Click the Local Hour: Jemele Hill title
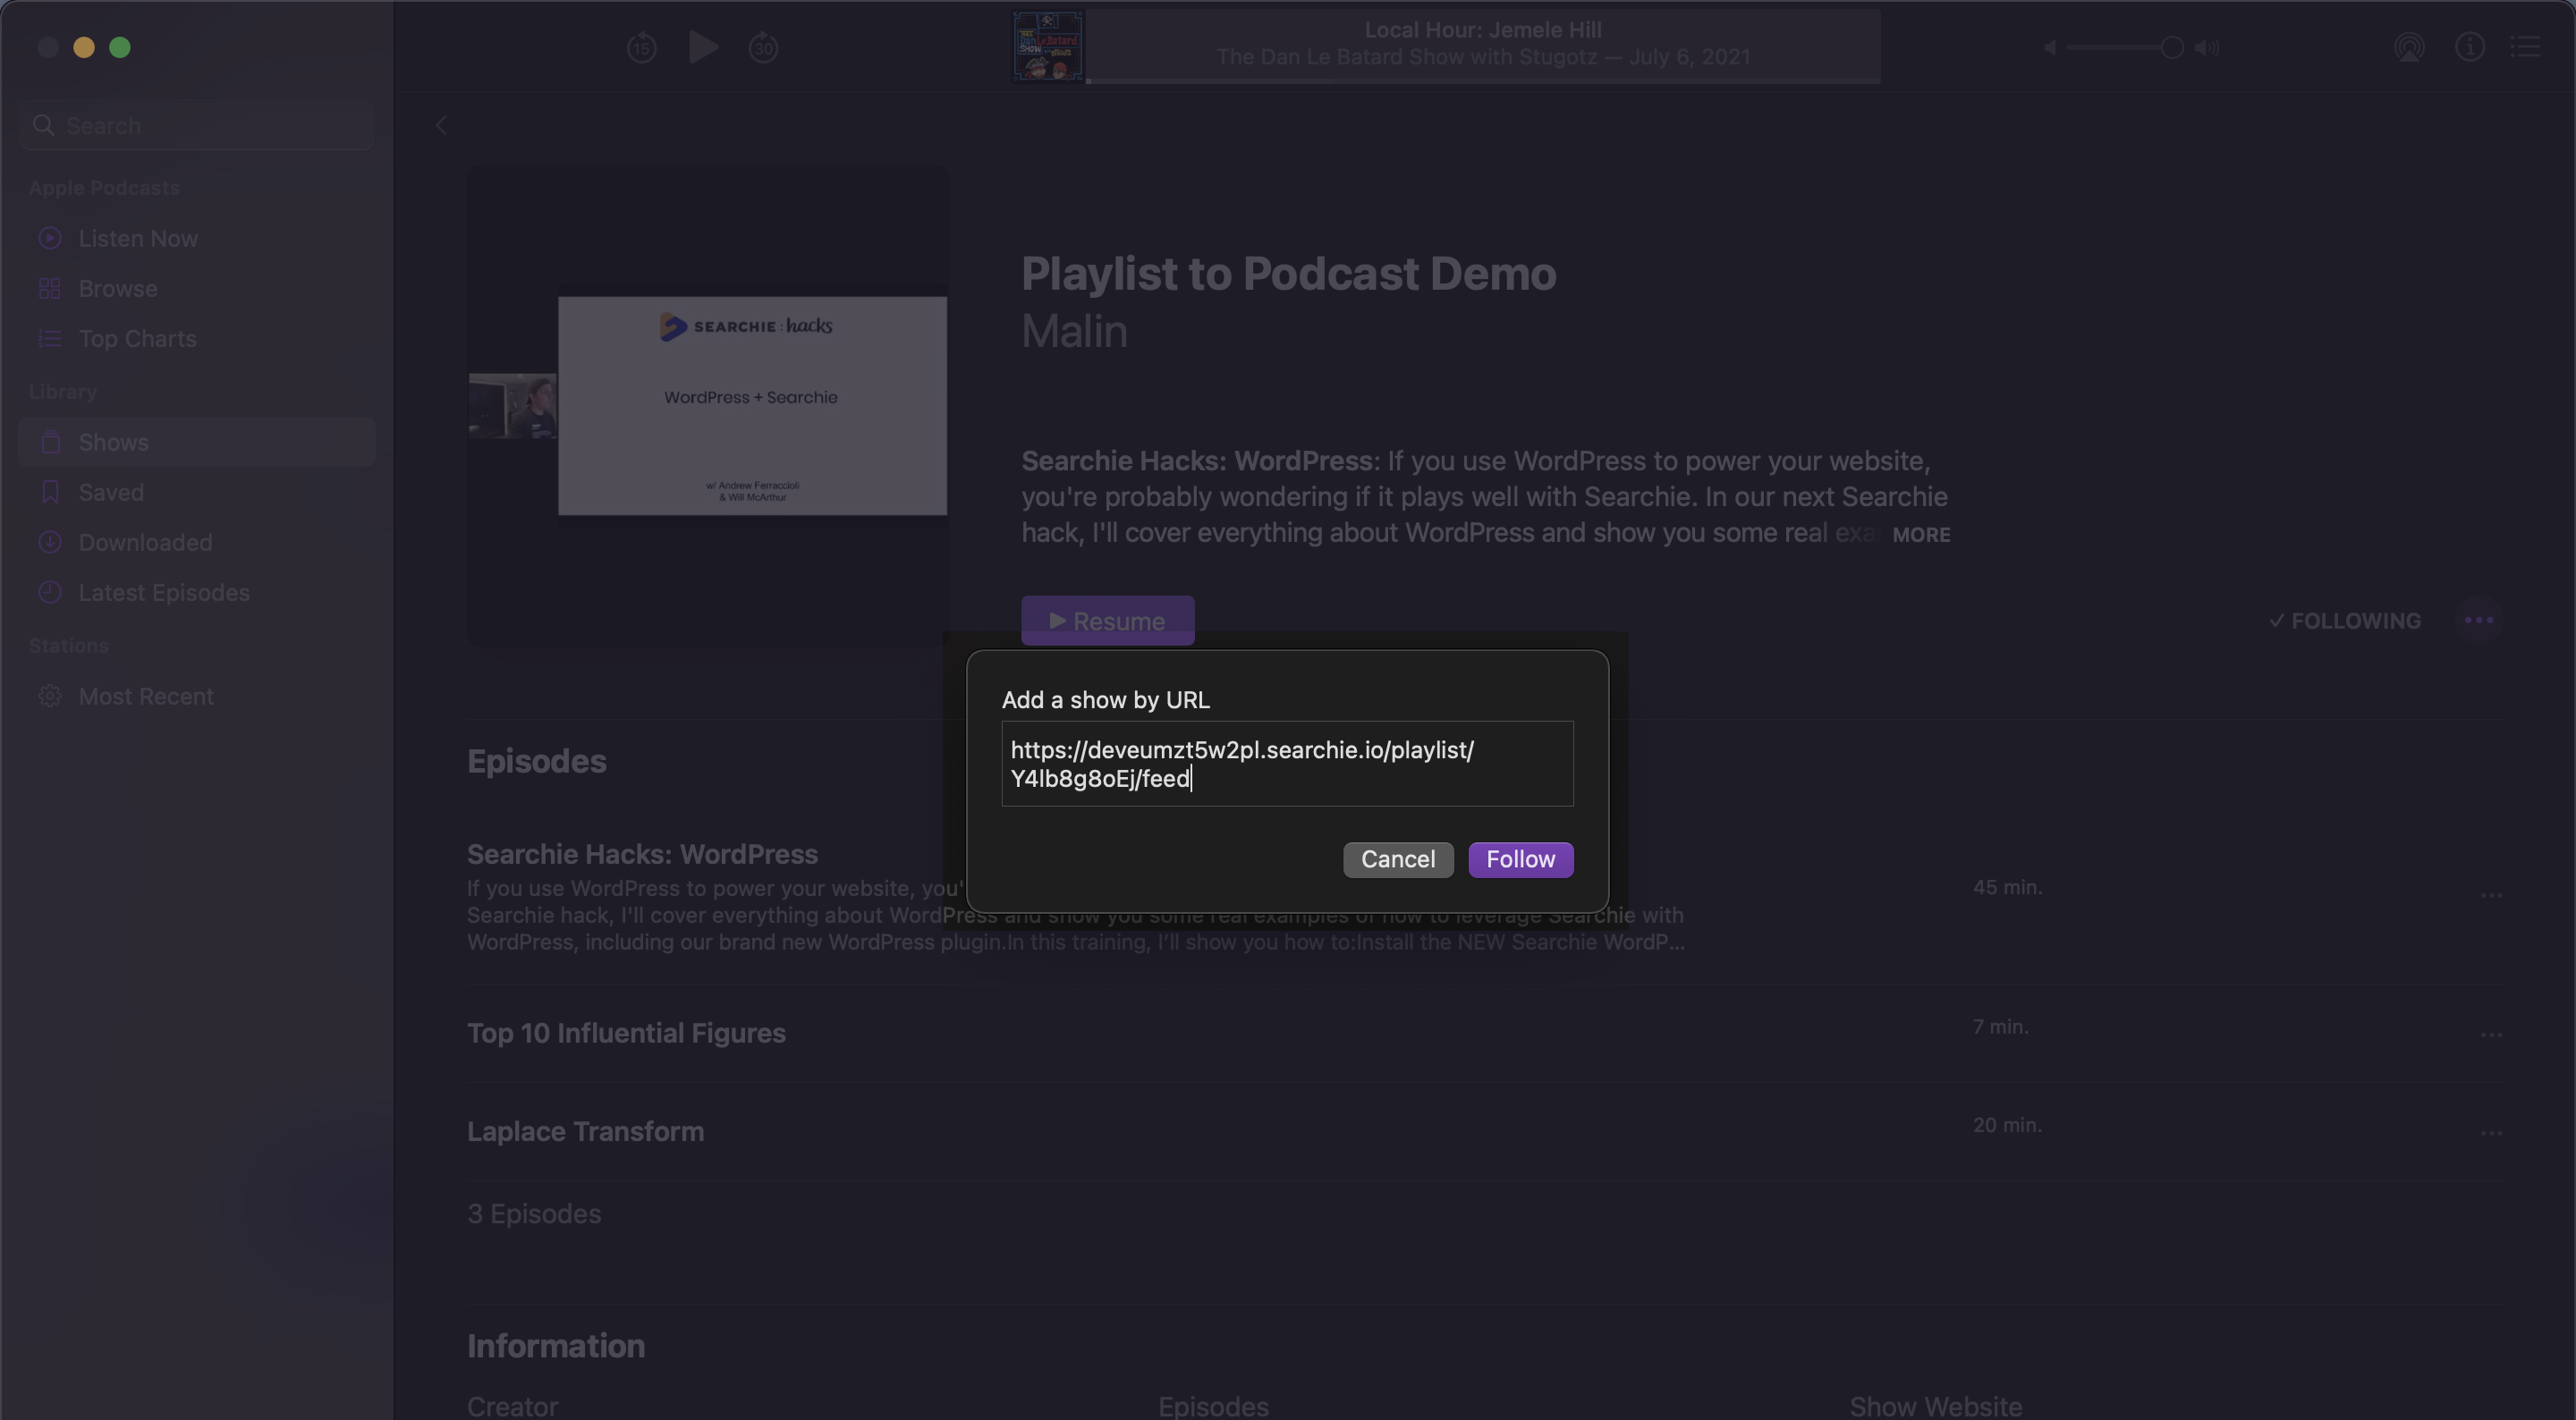 pos(1482,30)
